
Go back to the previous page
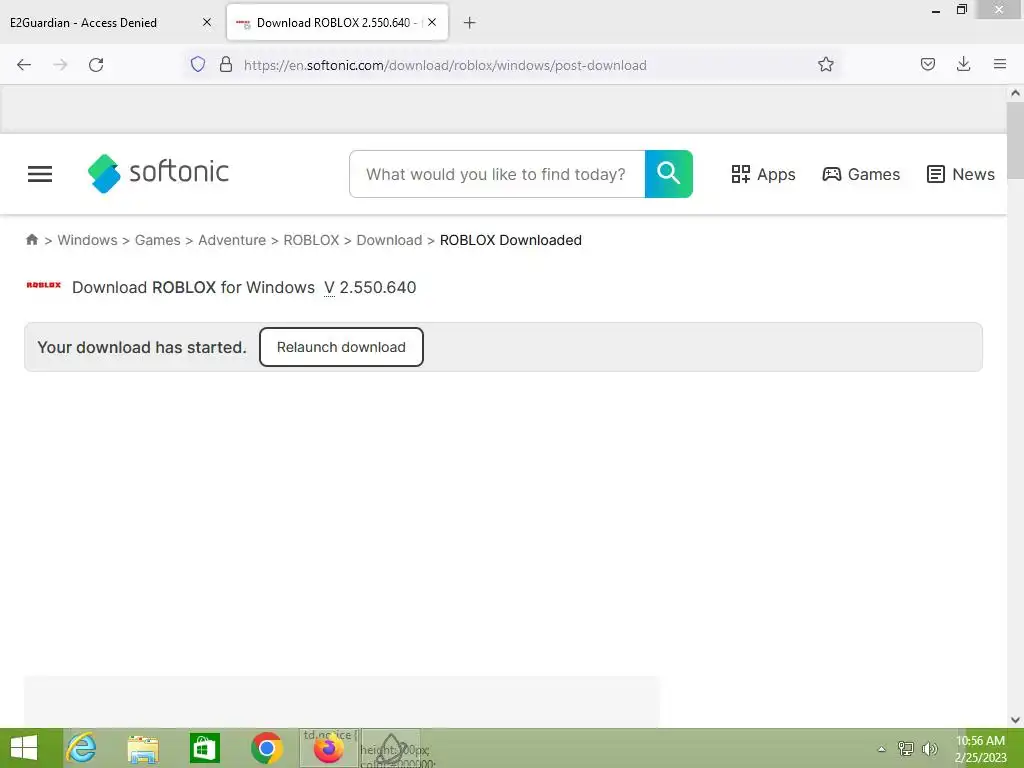[x=24, y=65]
